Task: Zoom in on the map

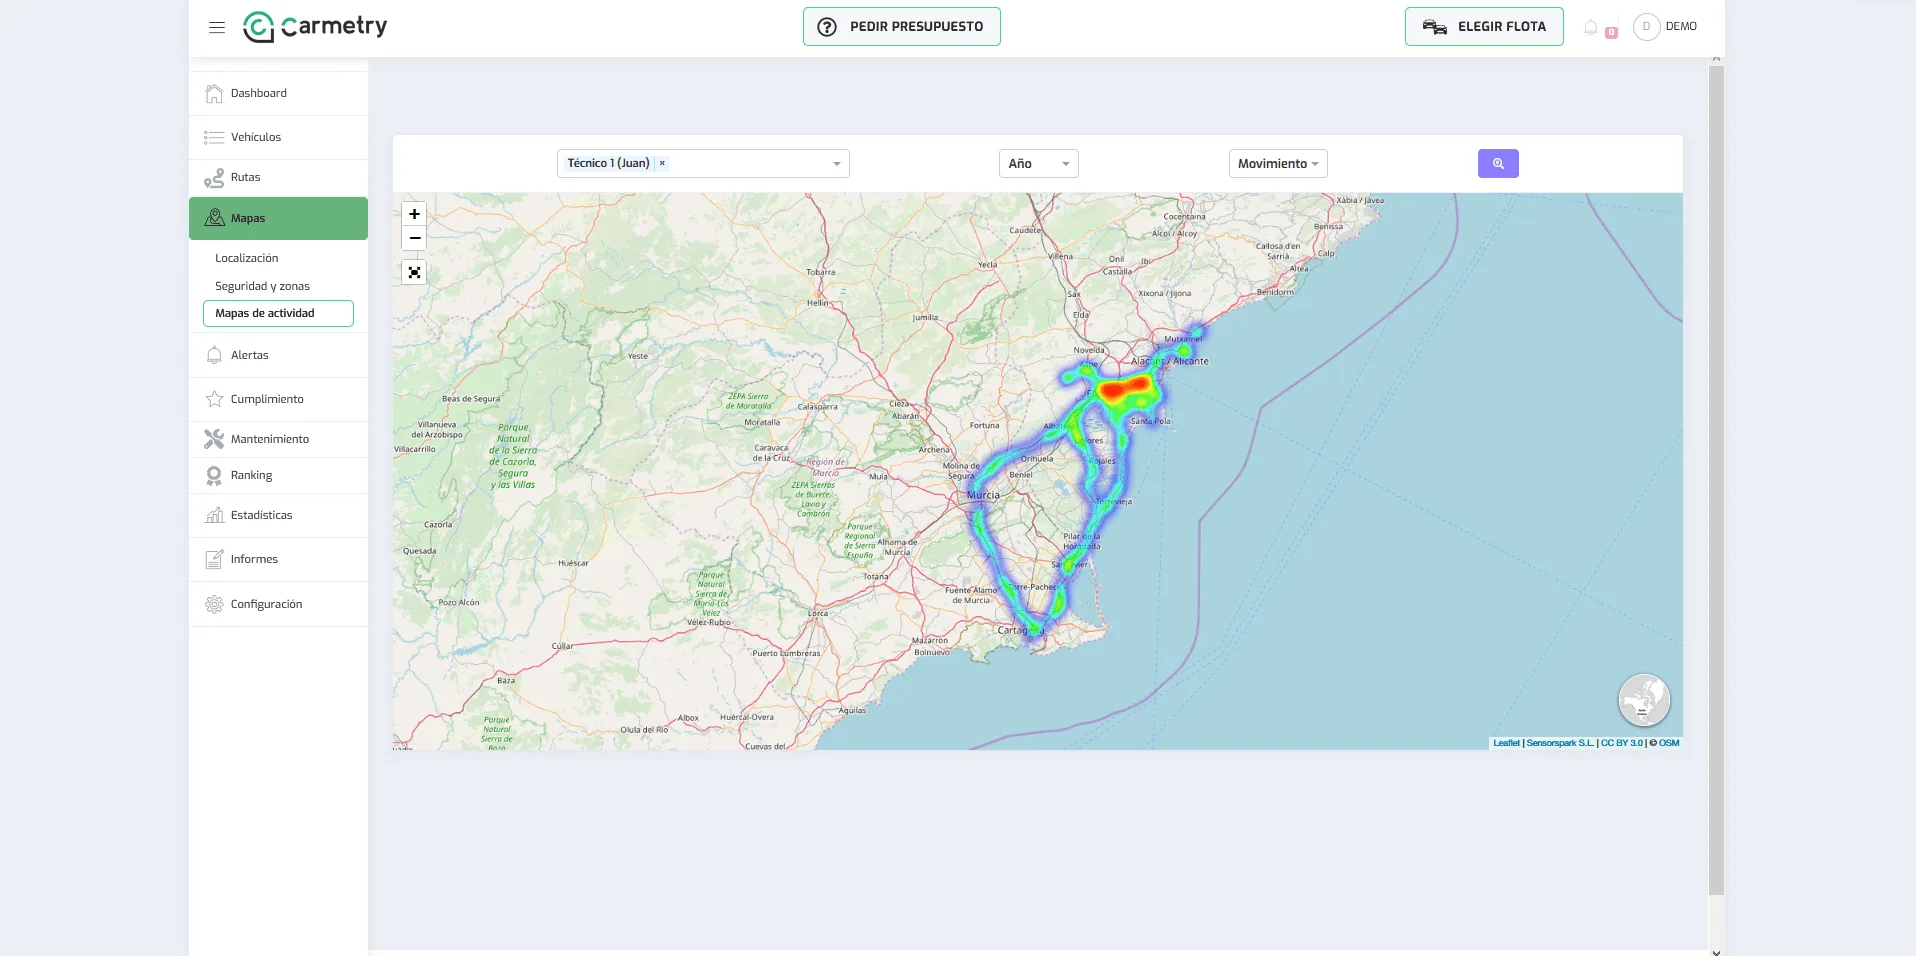Action: [x=414, y=214]
